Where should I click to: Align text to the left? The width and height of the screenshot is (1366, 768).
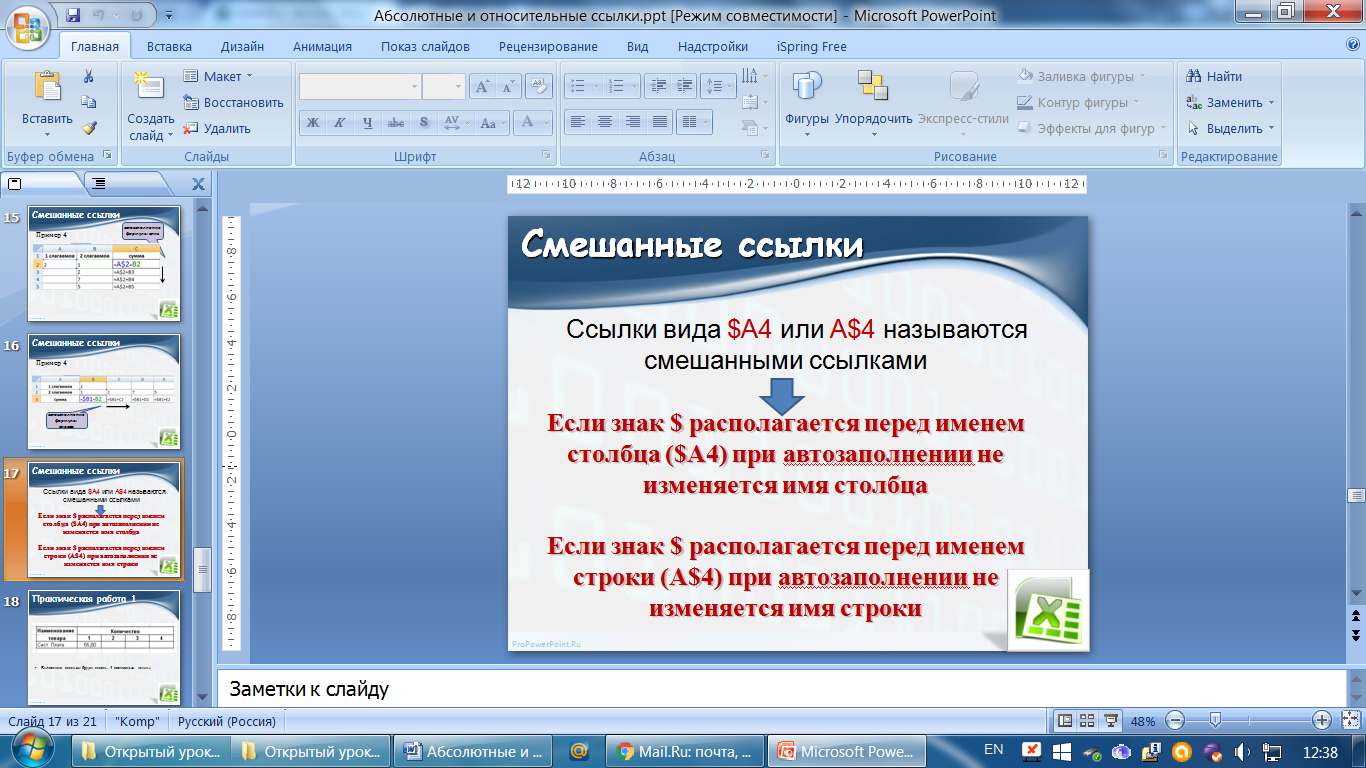[578, 122]
